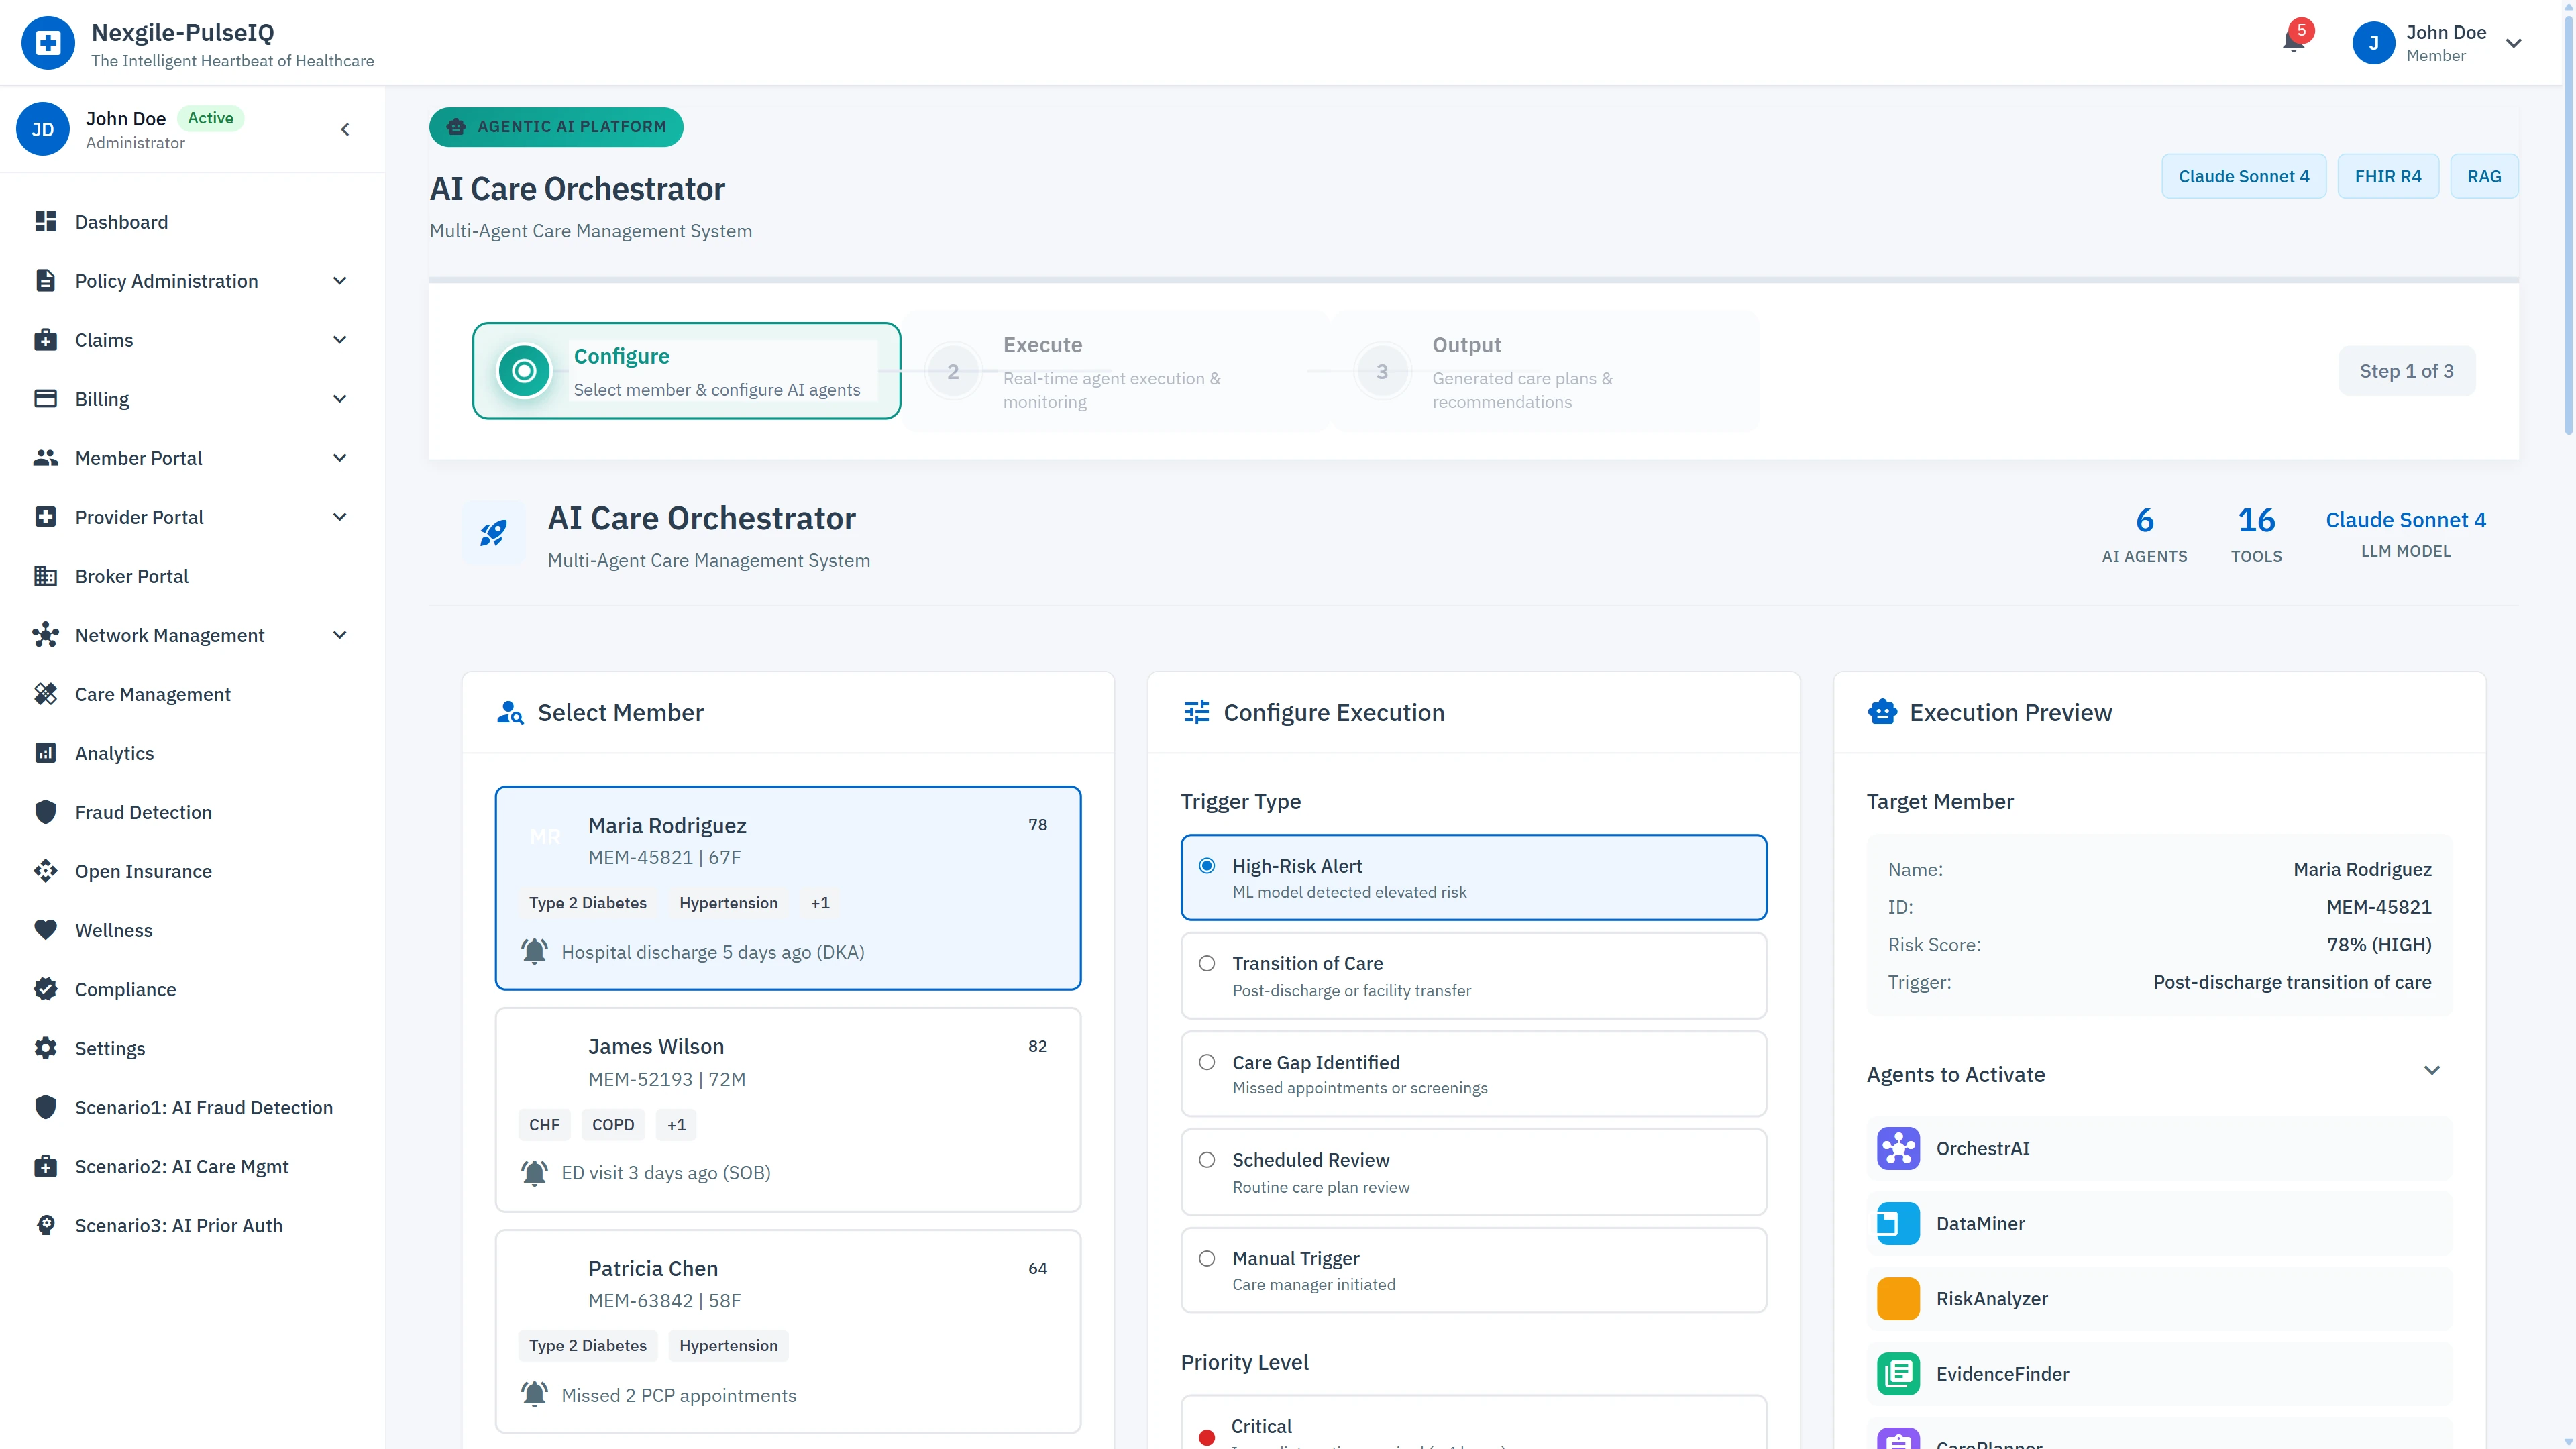Open the Wellness heart icon

click(46, 929)
